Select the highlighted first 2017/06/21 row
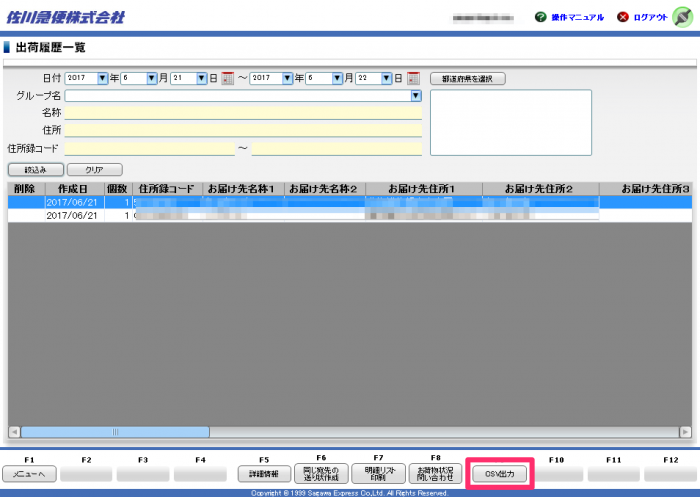700x497 pixels. (x=350, y=202)
